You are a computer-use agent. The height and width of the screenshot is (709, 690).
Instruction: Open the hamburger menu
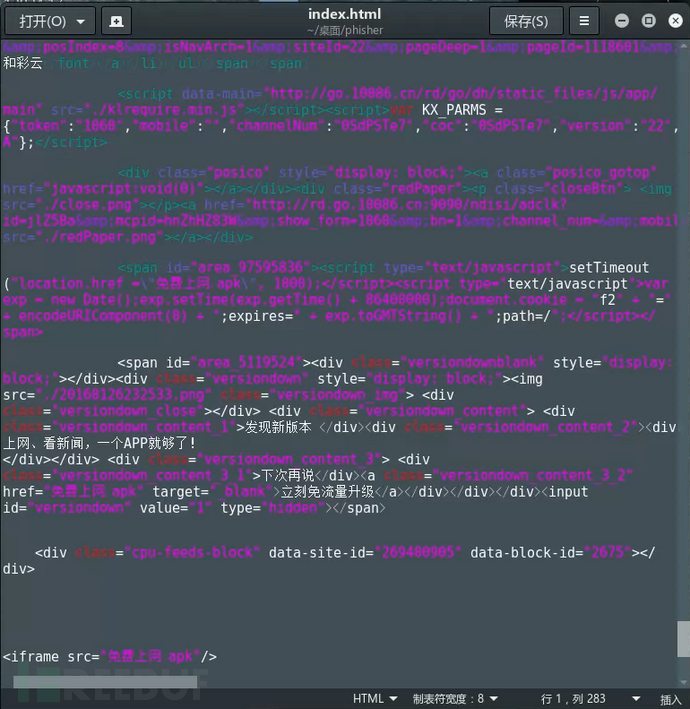584,21
